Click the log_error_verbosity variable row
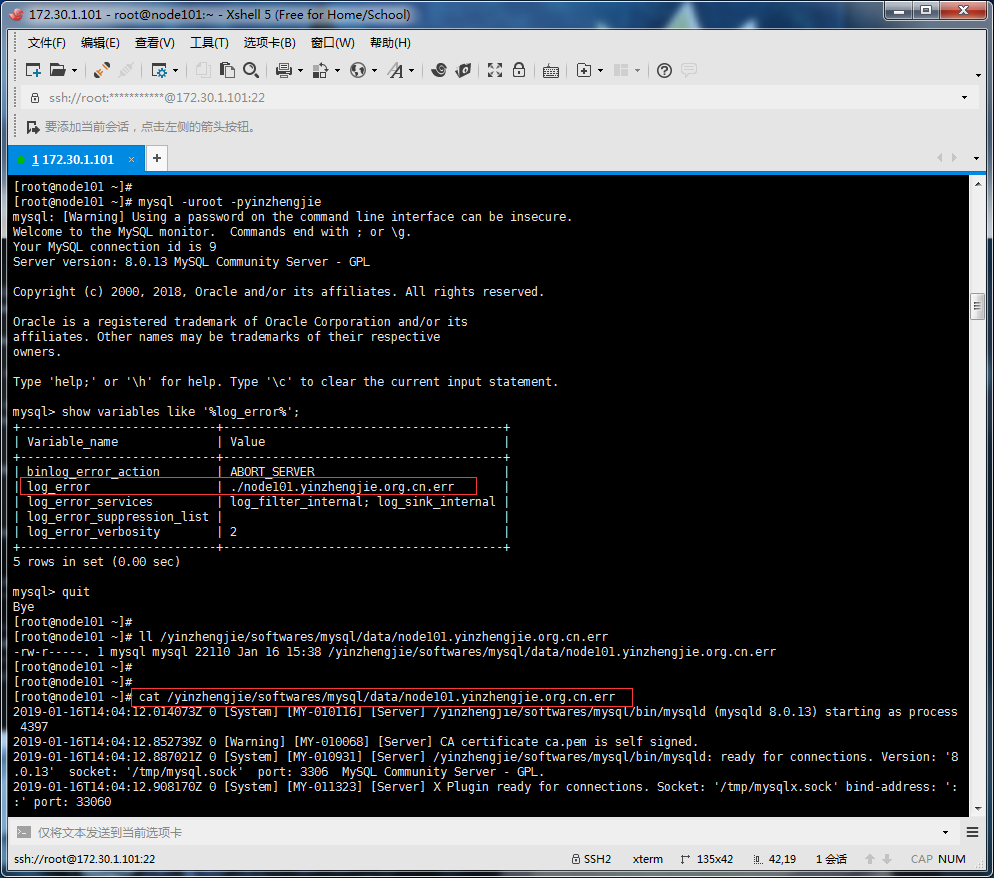994x878 pixels. pos(261,532)
